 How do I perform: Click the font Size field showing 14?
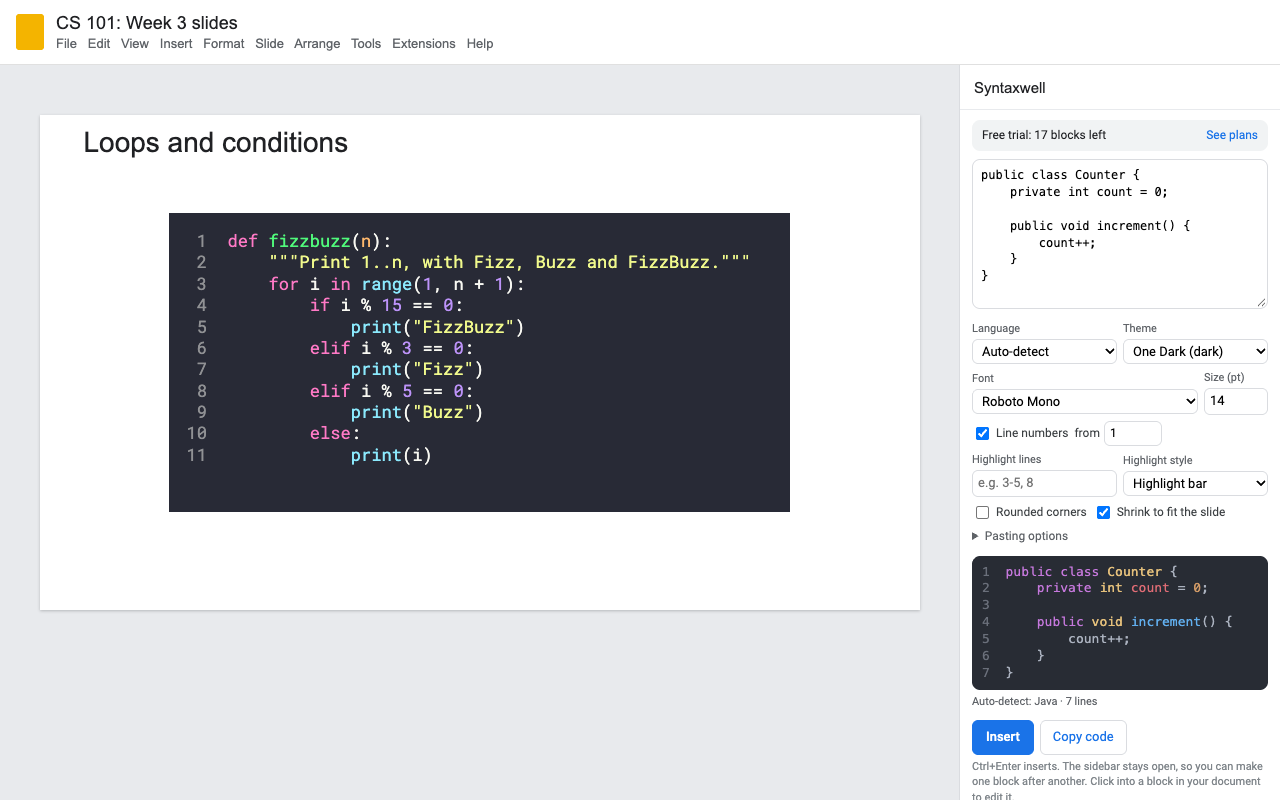[1236, 401]
